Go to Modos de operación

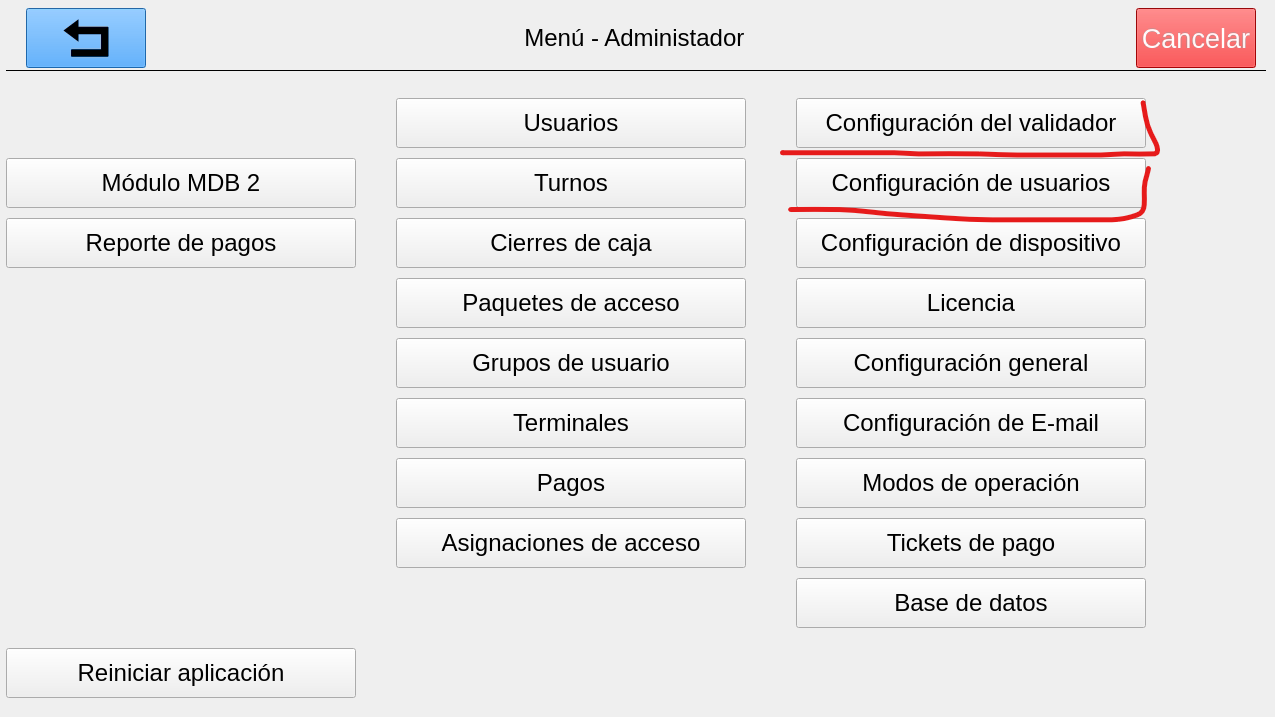point(970,483)
